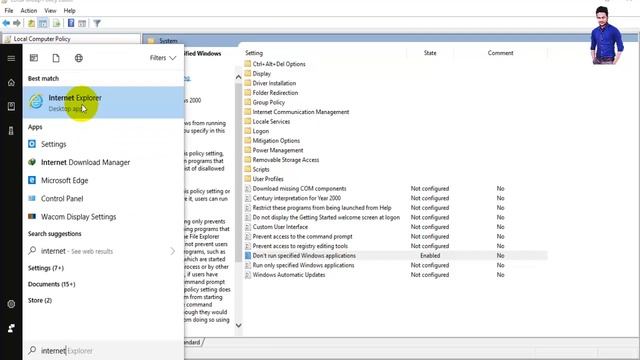
Task: Open the hamburger menu in the Start panel
Action: (11, 58)
